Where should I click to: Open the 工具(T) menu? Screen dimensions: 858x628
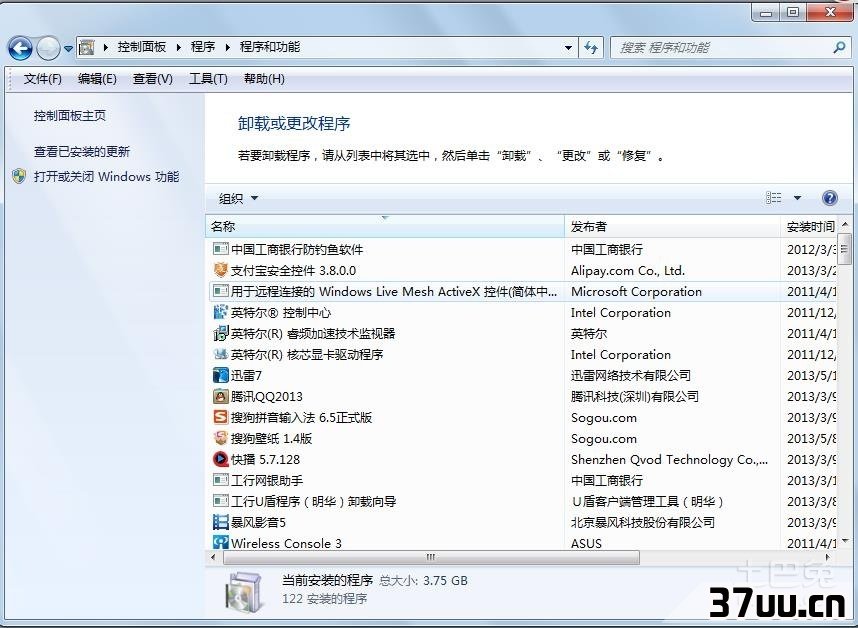click(x=208, y=79)
